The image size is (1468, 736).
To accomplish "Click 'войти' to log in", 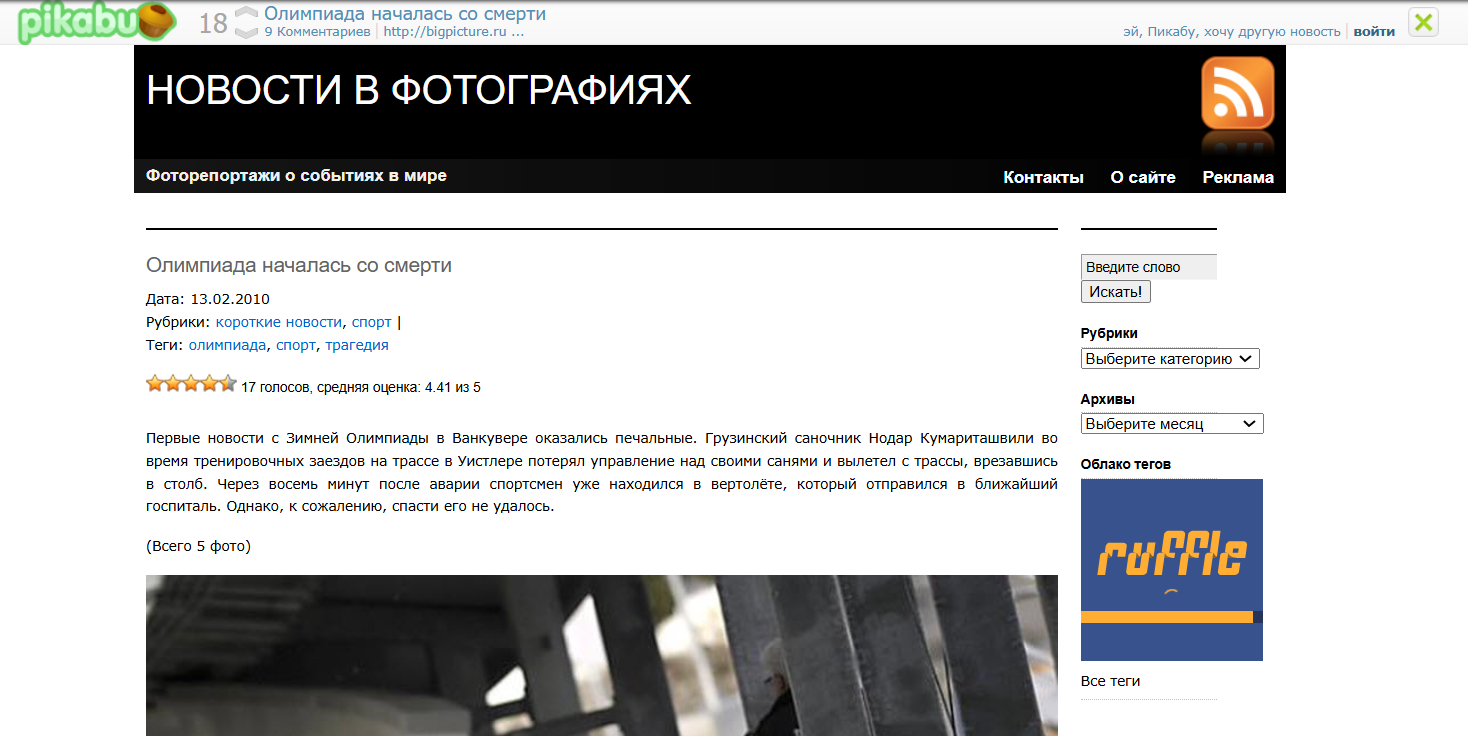I will 1373,32.
